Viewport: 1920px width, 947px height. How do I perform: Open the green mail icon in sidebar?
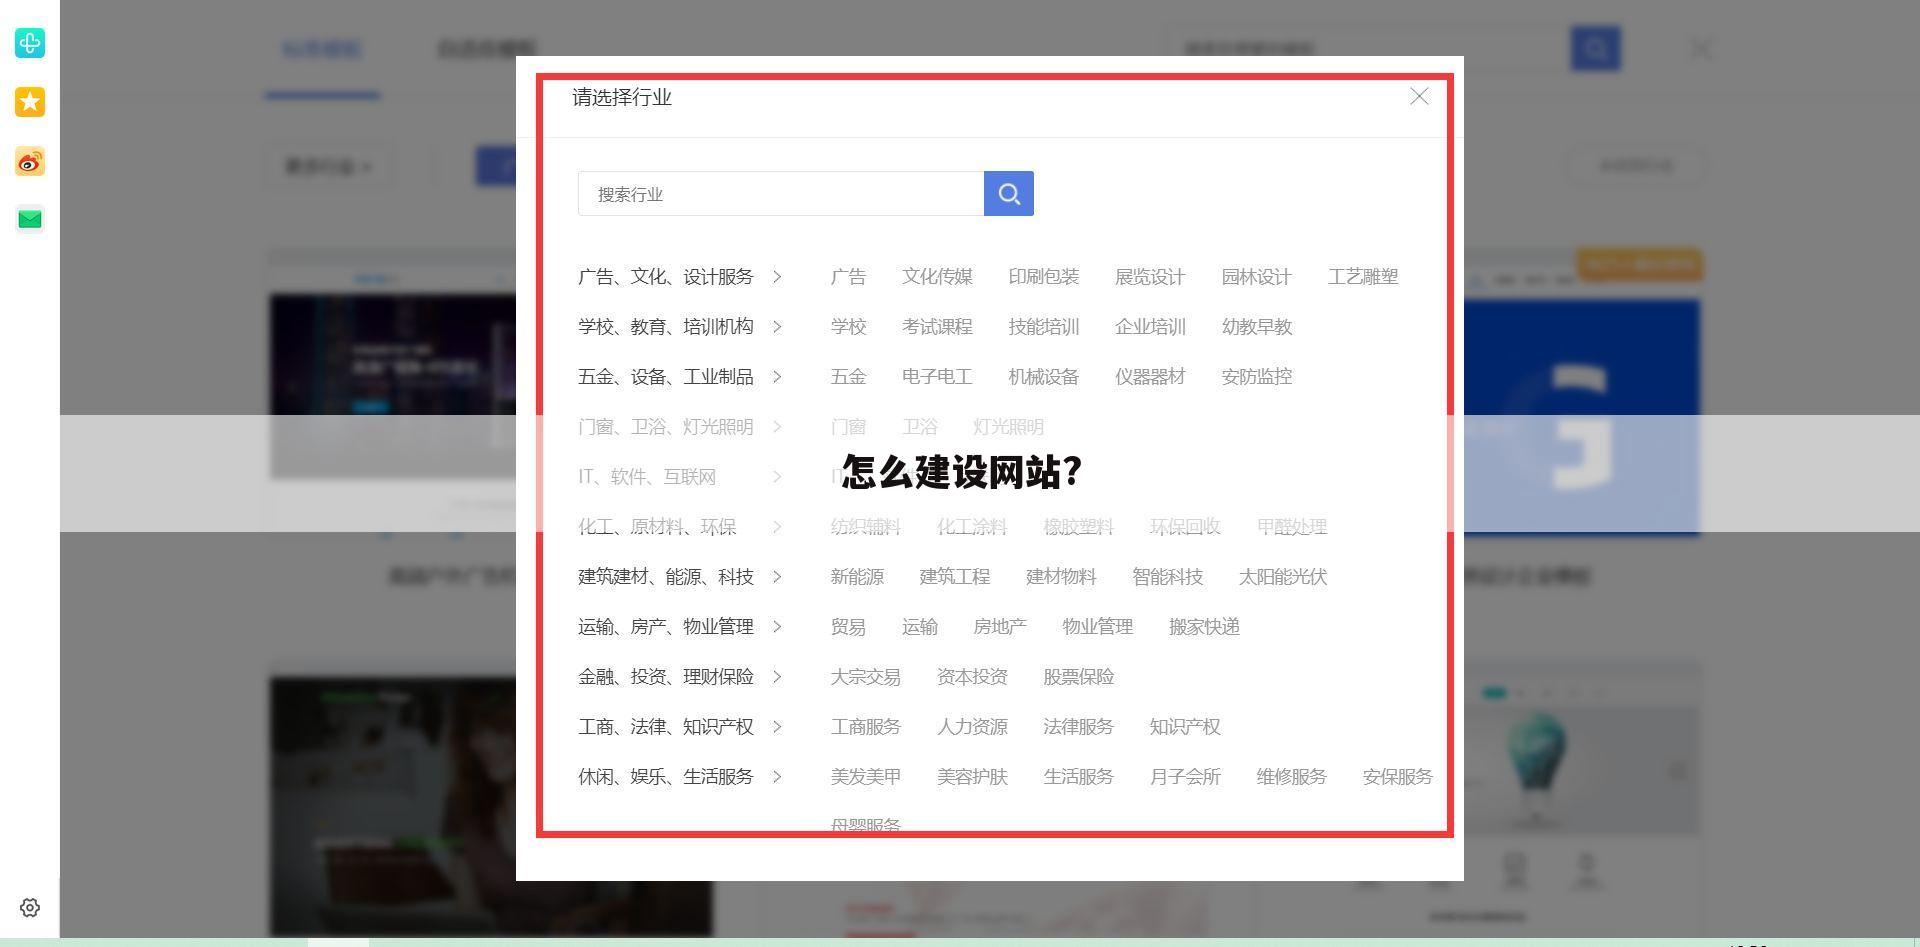(x=29, y=219)
